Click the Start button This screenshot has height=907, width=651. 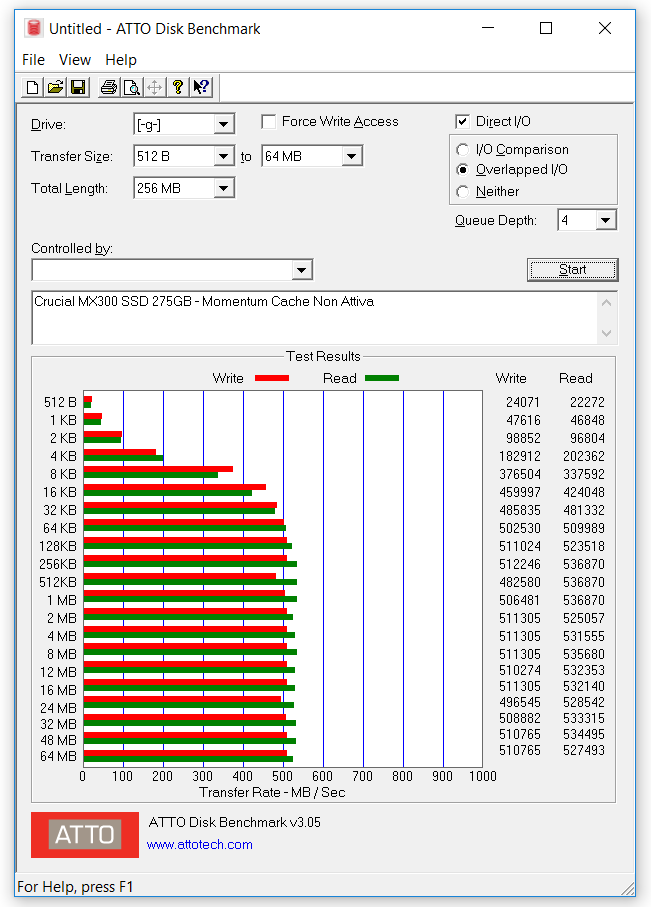pyautogui.click(x=572, y=270)
